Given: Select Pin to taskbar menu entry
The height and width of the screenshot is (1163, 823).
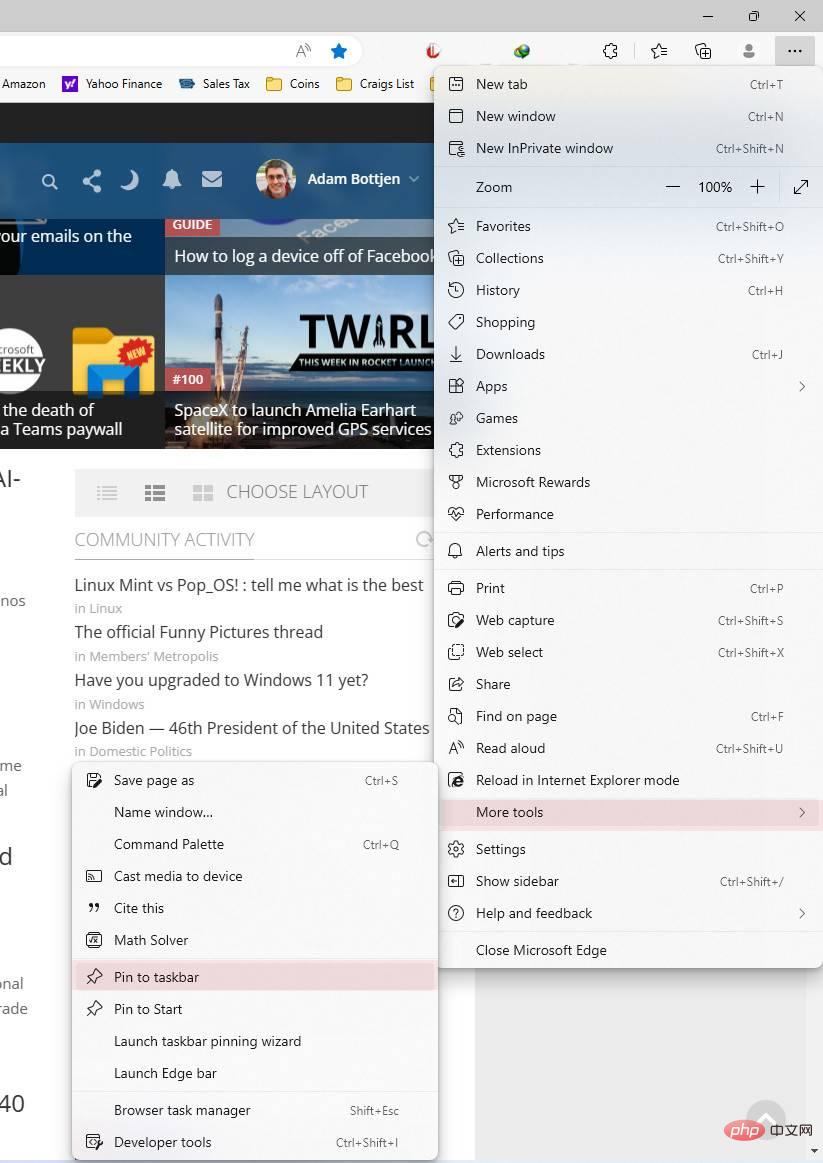Looking at the screenshot, I should click(254, 977).
